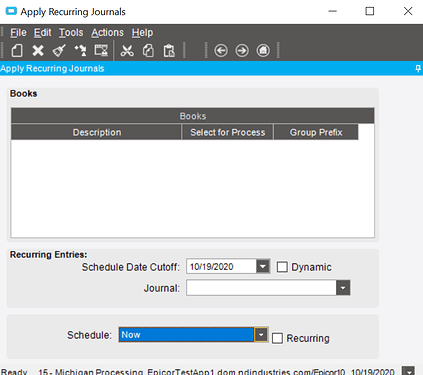Click the Process with hourglass toolbar icon
423x375 pixels.
(x=101, y=51)
